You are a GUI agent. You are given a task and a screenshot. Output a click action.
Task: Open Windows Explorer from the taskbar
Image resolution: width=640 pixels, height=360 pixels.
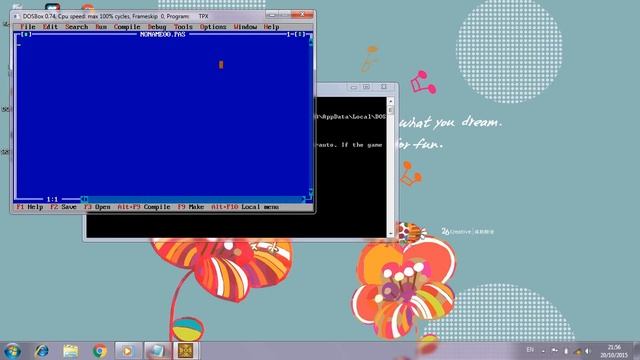click(71, 351)
